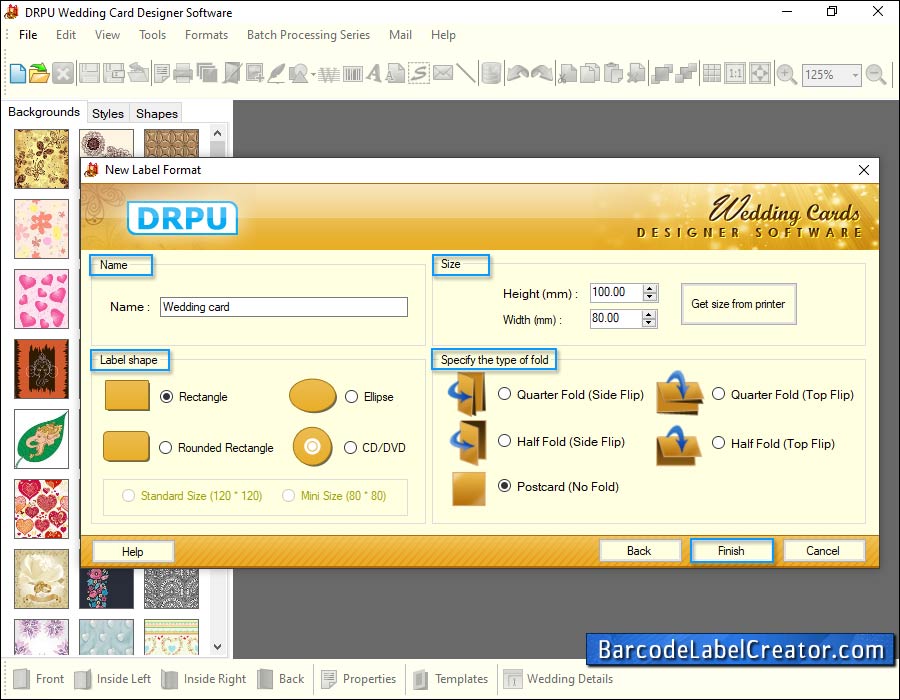
Task: Click the Barcode tool icon in toolbar
Action: 352,74
